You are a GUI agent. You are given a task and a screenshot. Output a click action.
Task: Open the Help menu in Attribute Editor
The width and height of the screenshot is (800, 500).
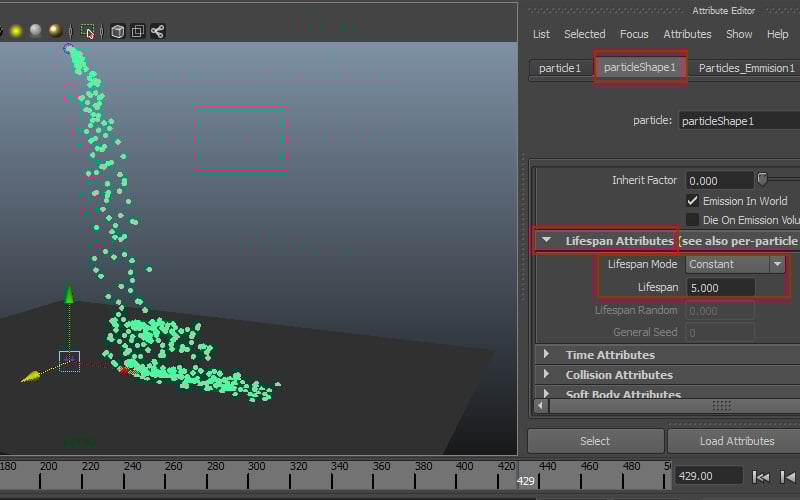(777, 34)
